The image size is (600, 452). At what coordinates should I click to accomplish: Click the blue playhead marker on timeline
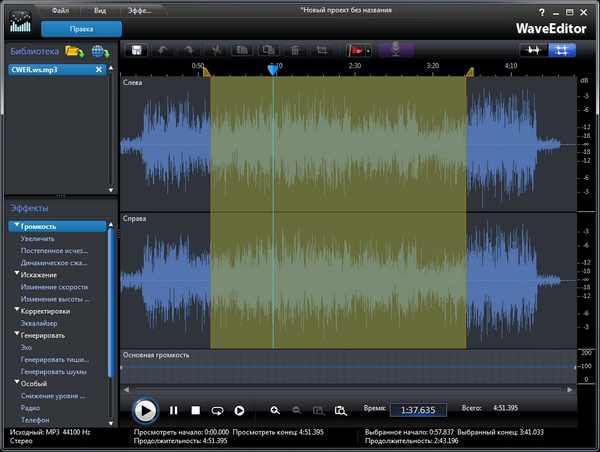point(272,69)
